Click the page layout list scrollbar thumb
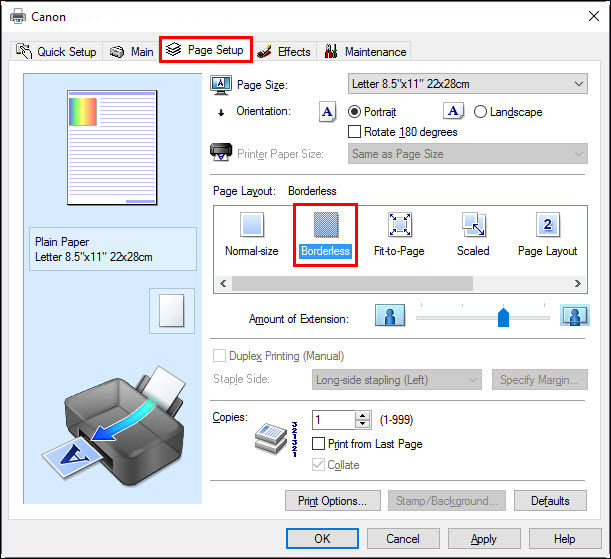This screenshot has width=611, height=559. click(x=353, y=283)
